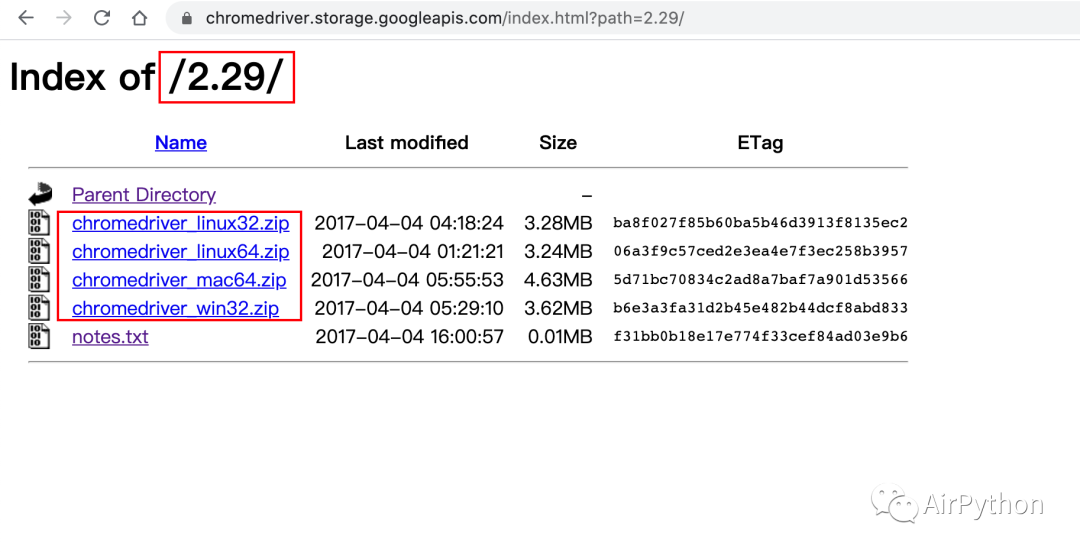
Task: Open the browser home page icon
Action: (140, 18)
